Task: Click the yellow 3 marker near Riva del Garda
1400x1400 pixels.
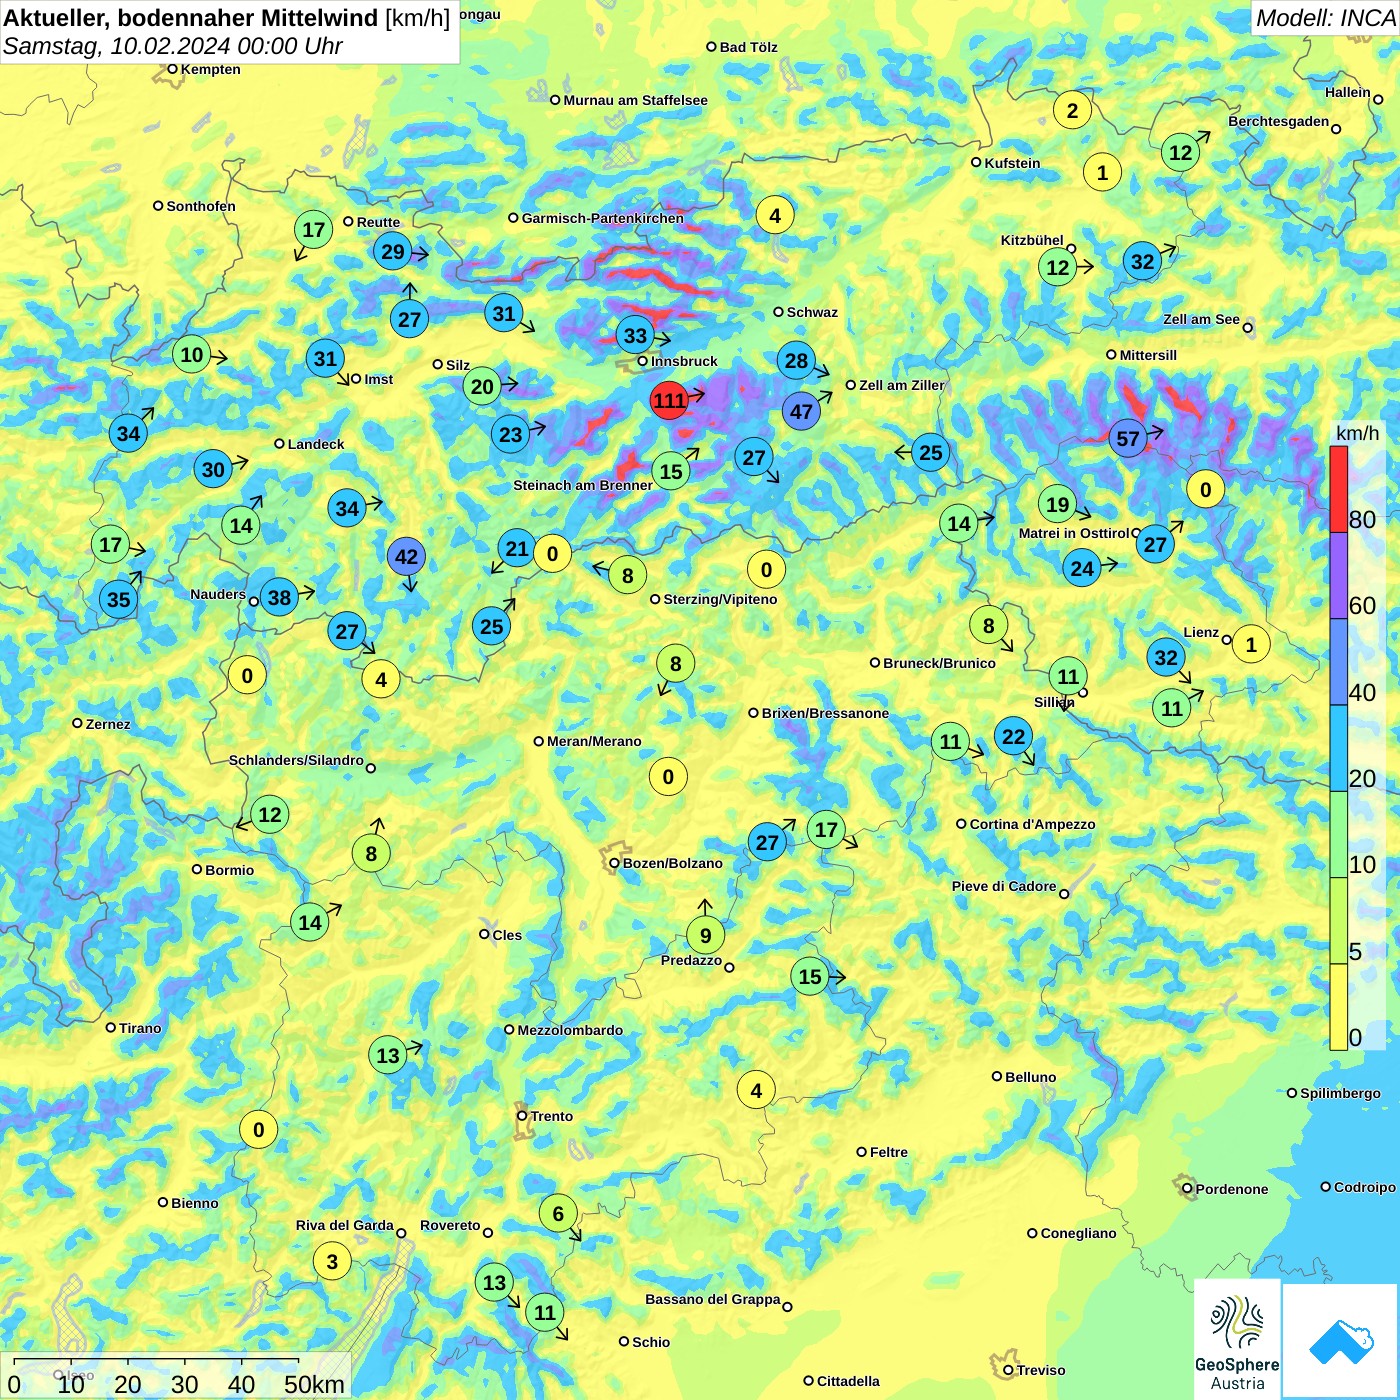Action: (x=332, y=1262)
